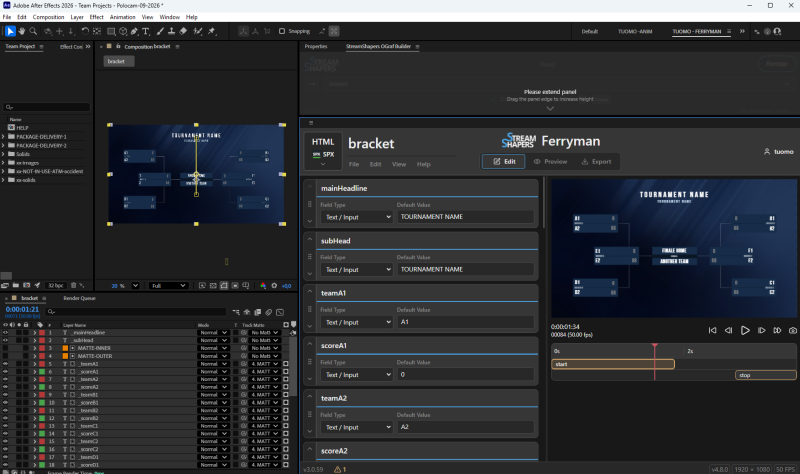Expand layer 1 _mainHeadline properties

click(35, 333)
